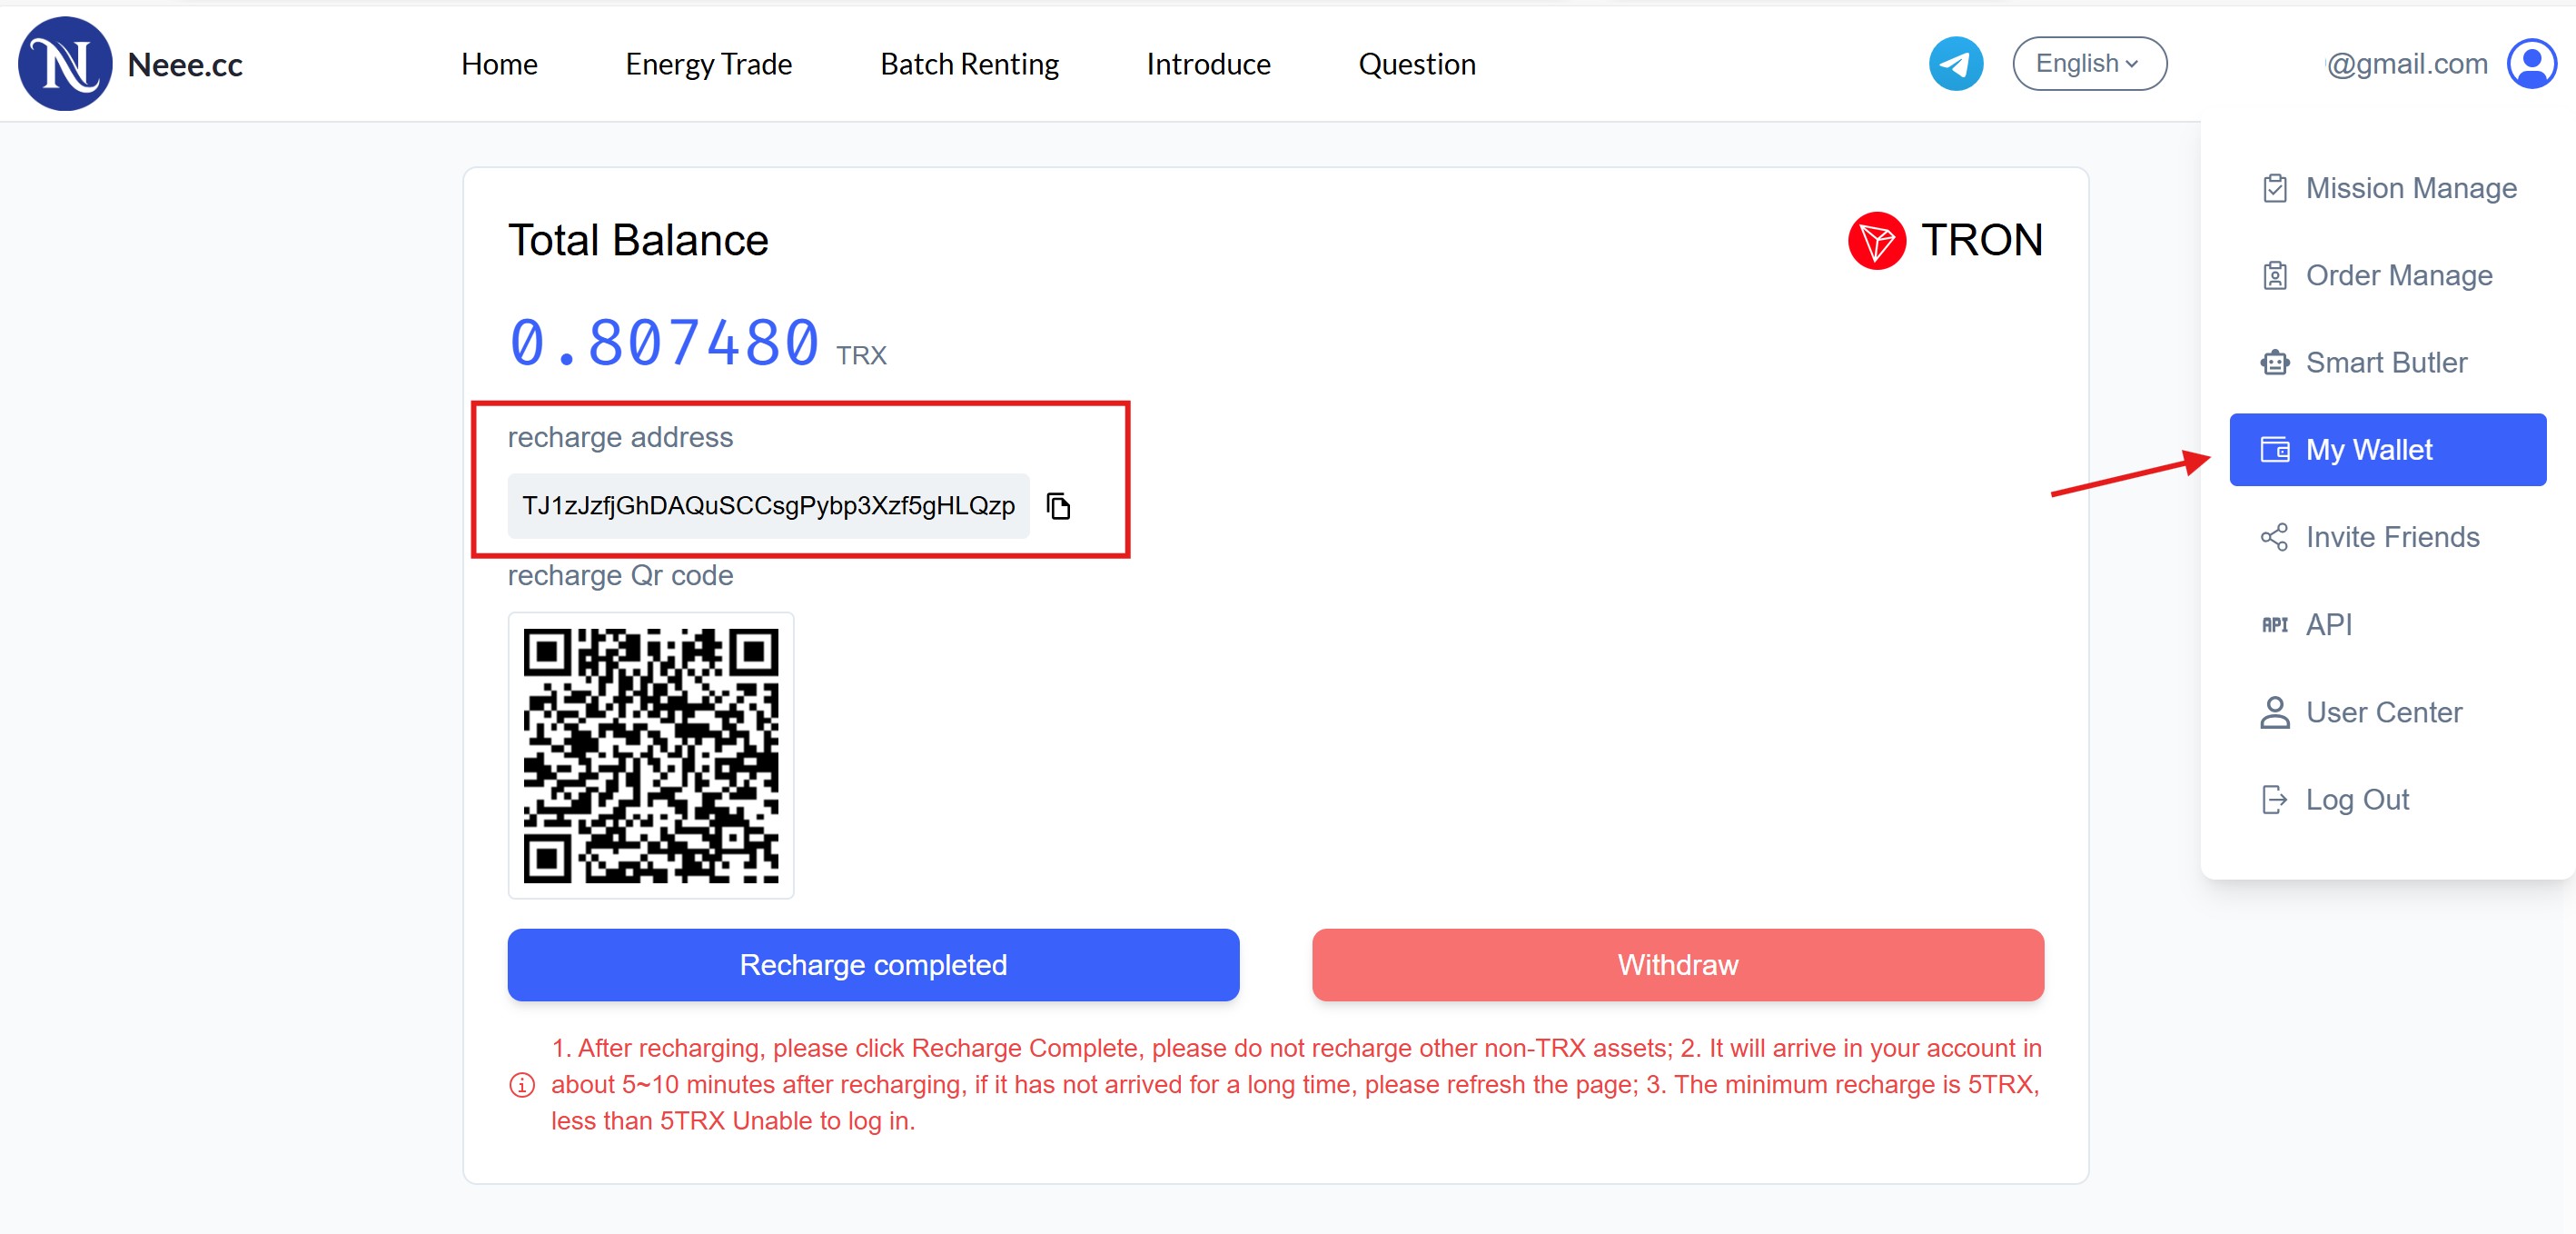Select Home navigation item
The image size is (2576, 1234).
coord(500,65)
